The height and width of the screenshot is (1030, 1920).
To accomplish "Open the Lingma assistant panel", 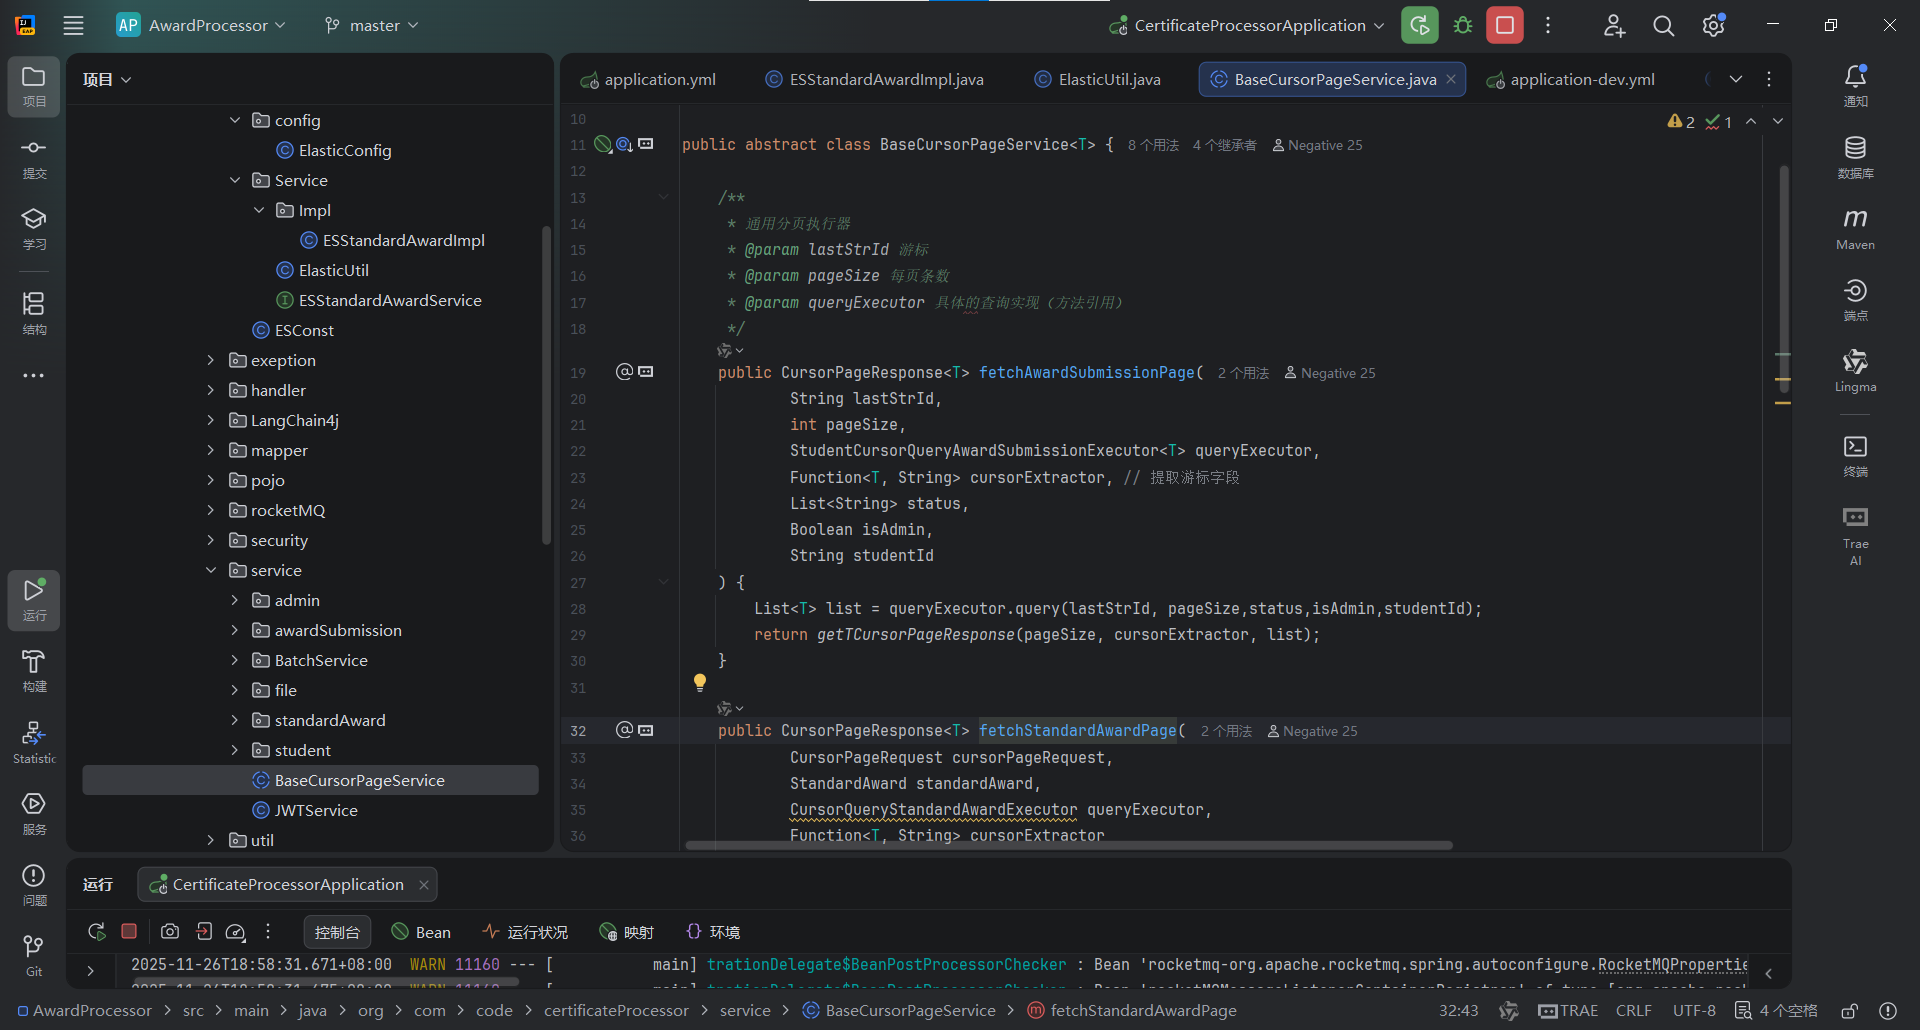I will 1856,371.
